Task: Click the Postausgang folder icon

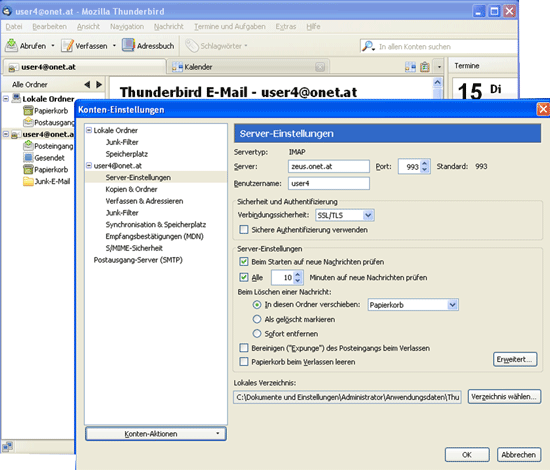Action: [28, 122]
